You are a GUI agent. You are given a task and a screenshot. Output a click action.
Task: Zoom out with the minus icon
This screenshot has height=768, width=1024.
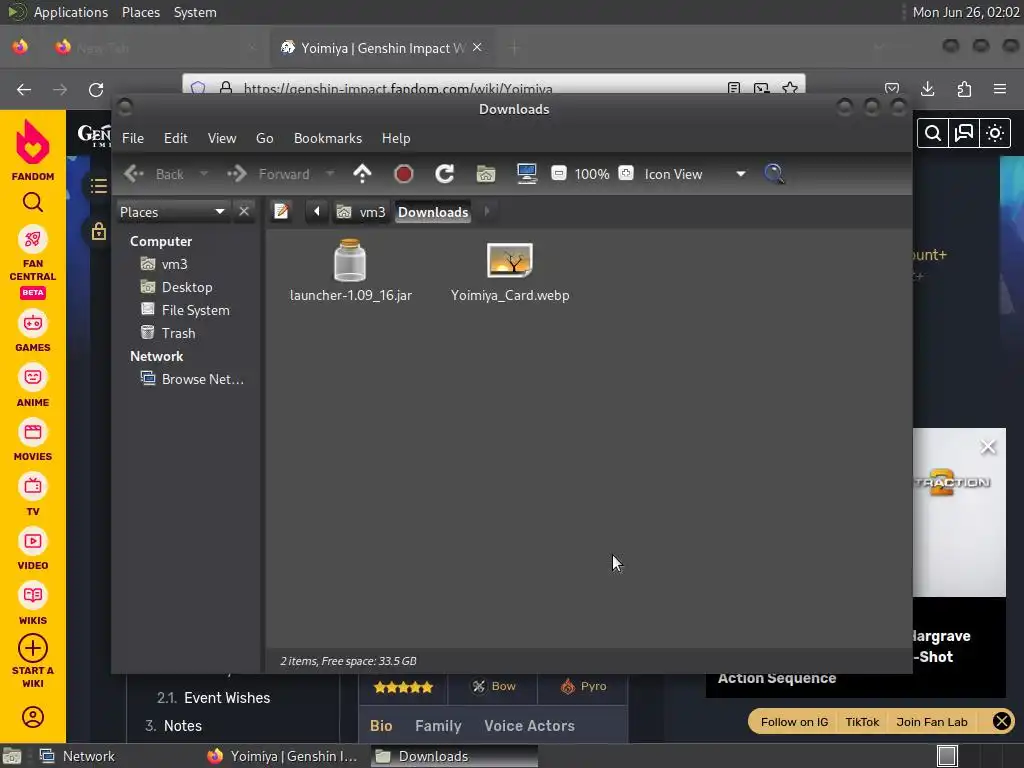click(558, 174)
